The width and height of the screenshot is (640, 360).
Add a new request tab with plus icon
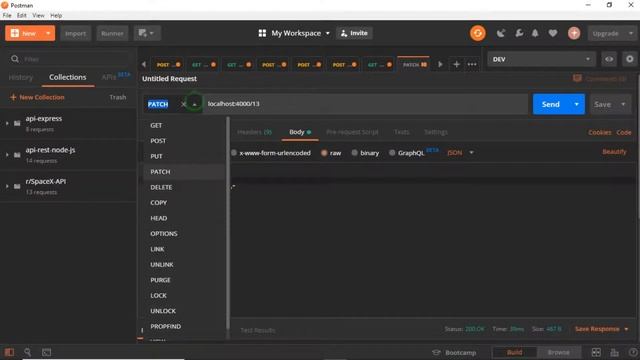point(456,64)
